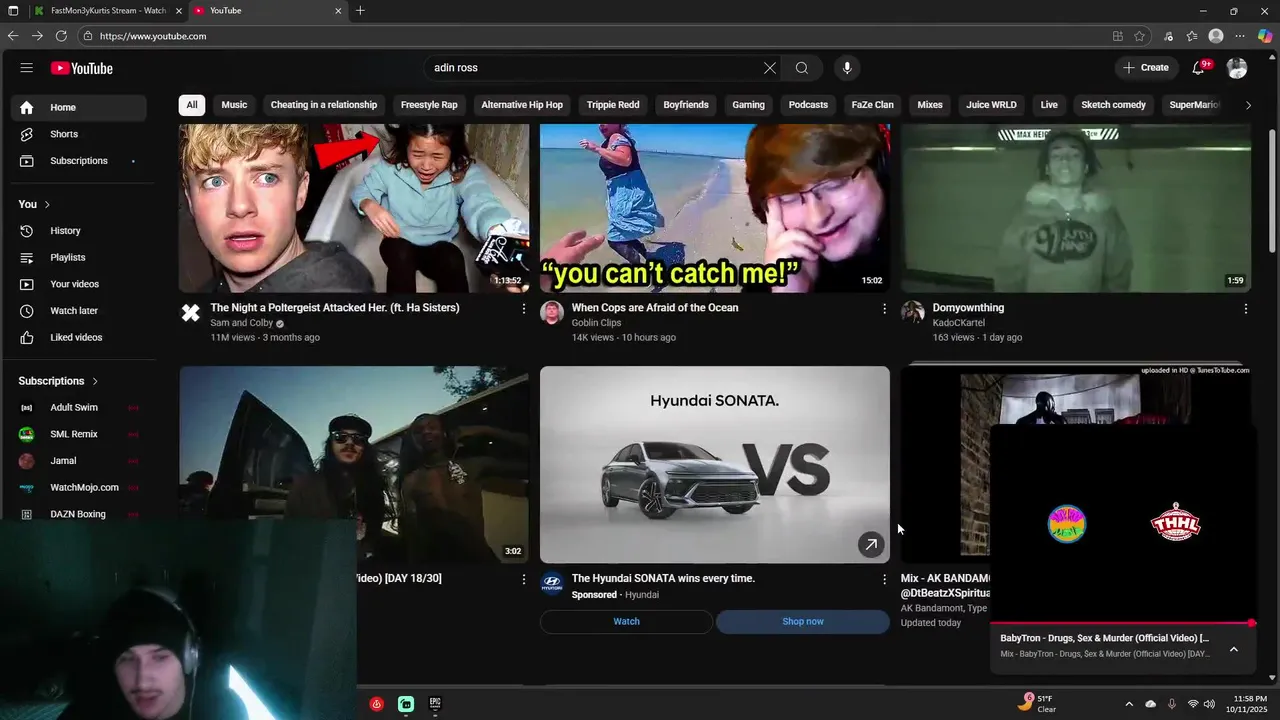The width and height of the screenshot is (1280, 720).
Task: Open Hyundai advertiser logo
Action: (x=552, y=583)
